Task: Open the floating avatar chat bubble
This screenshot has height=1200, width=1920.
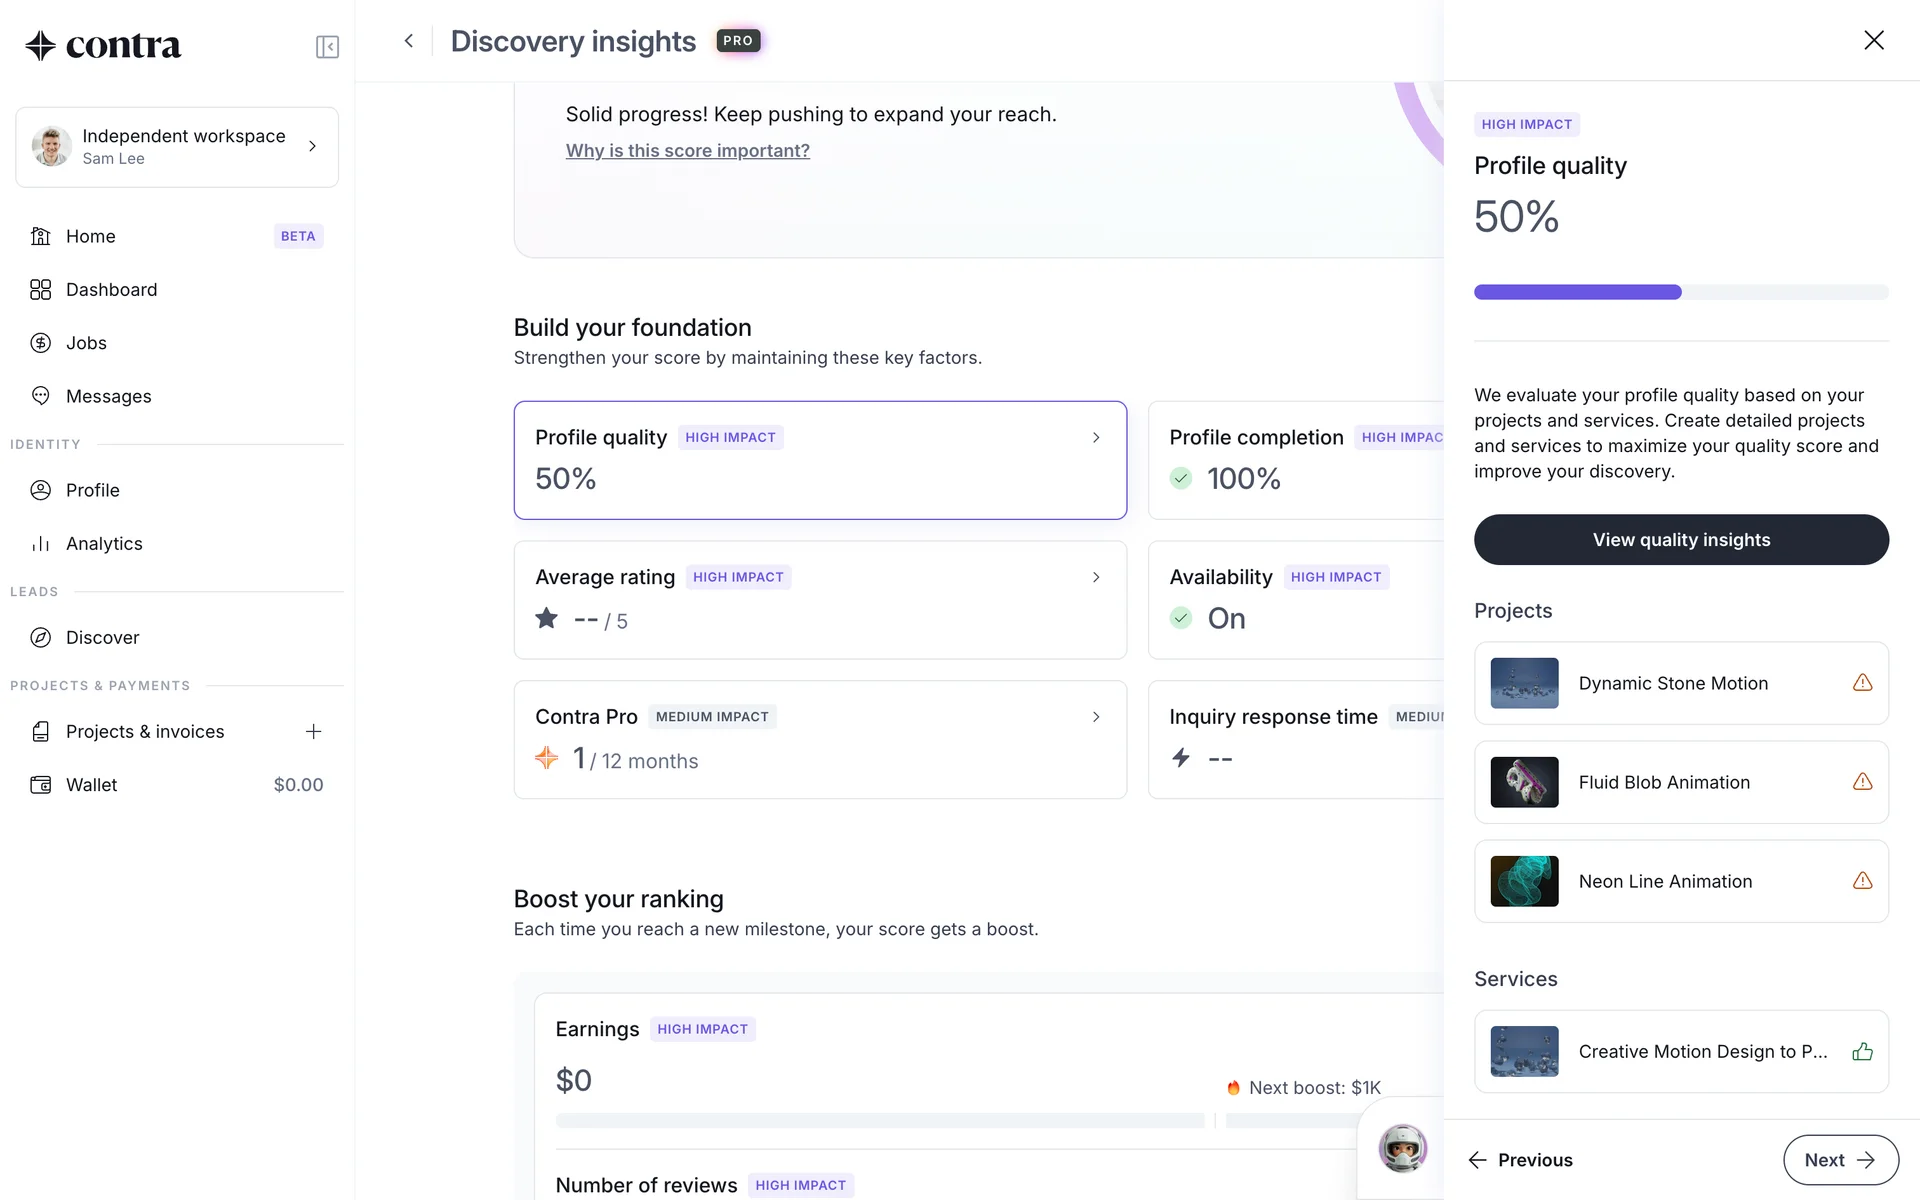Action: (1402, 1148)
